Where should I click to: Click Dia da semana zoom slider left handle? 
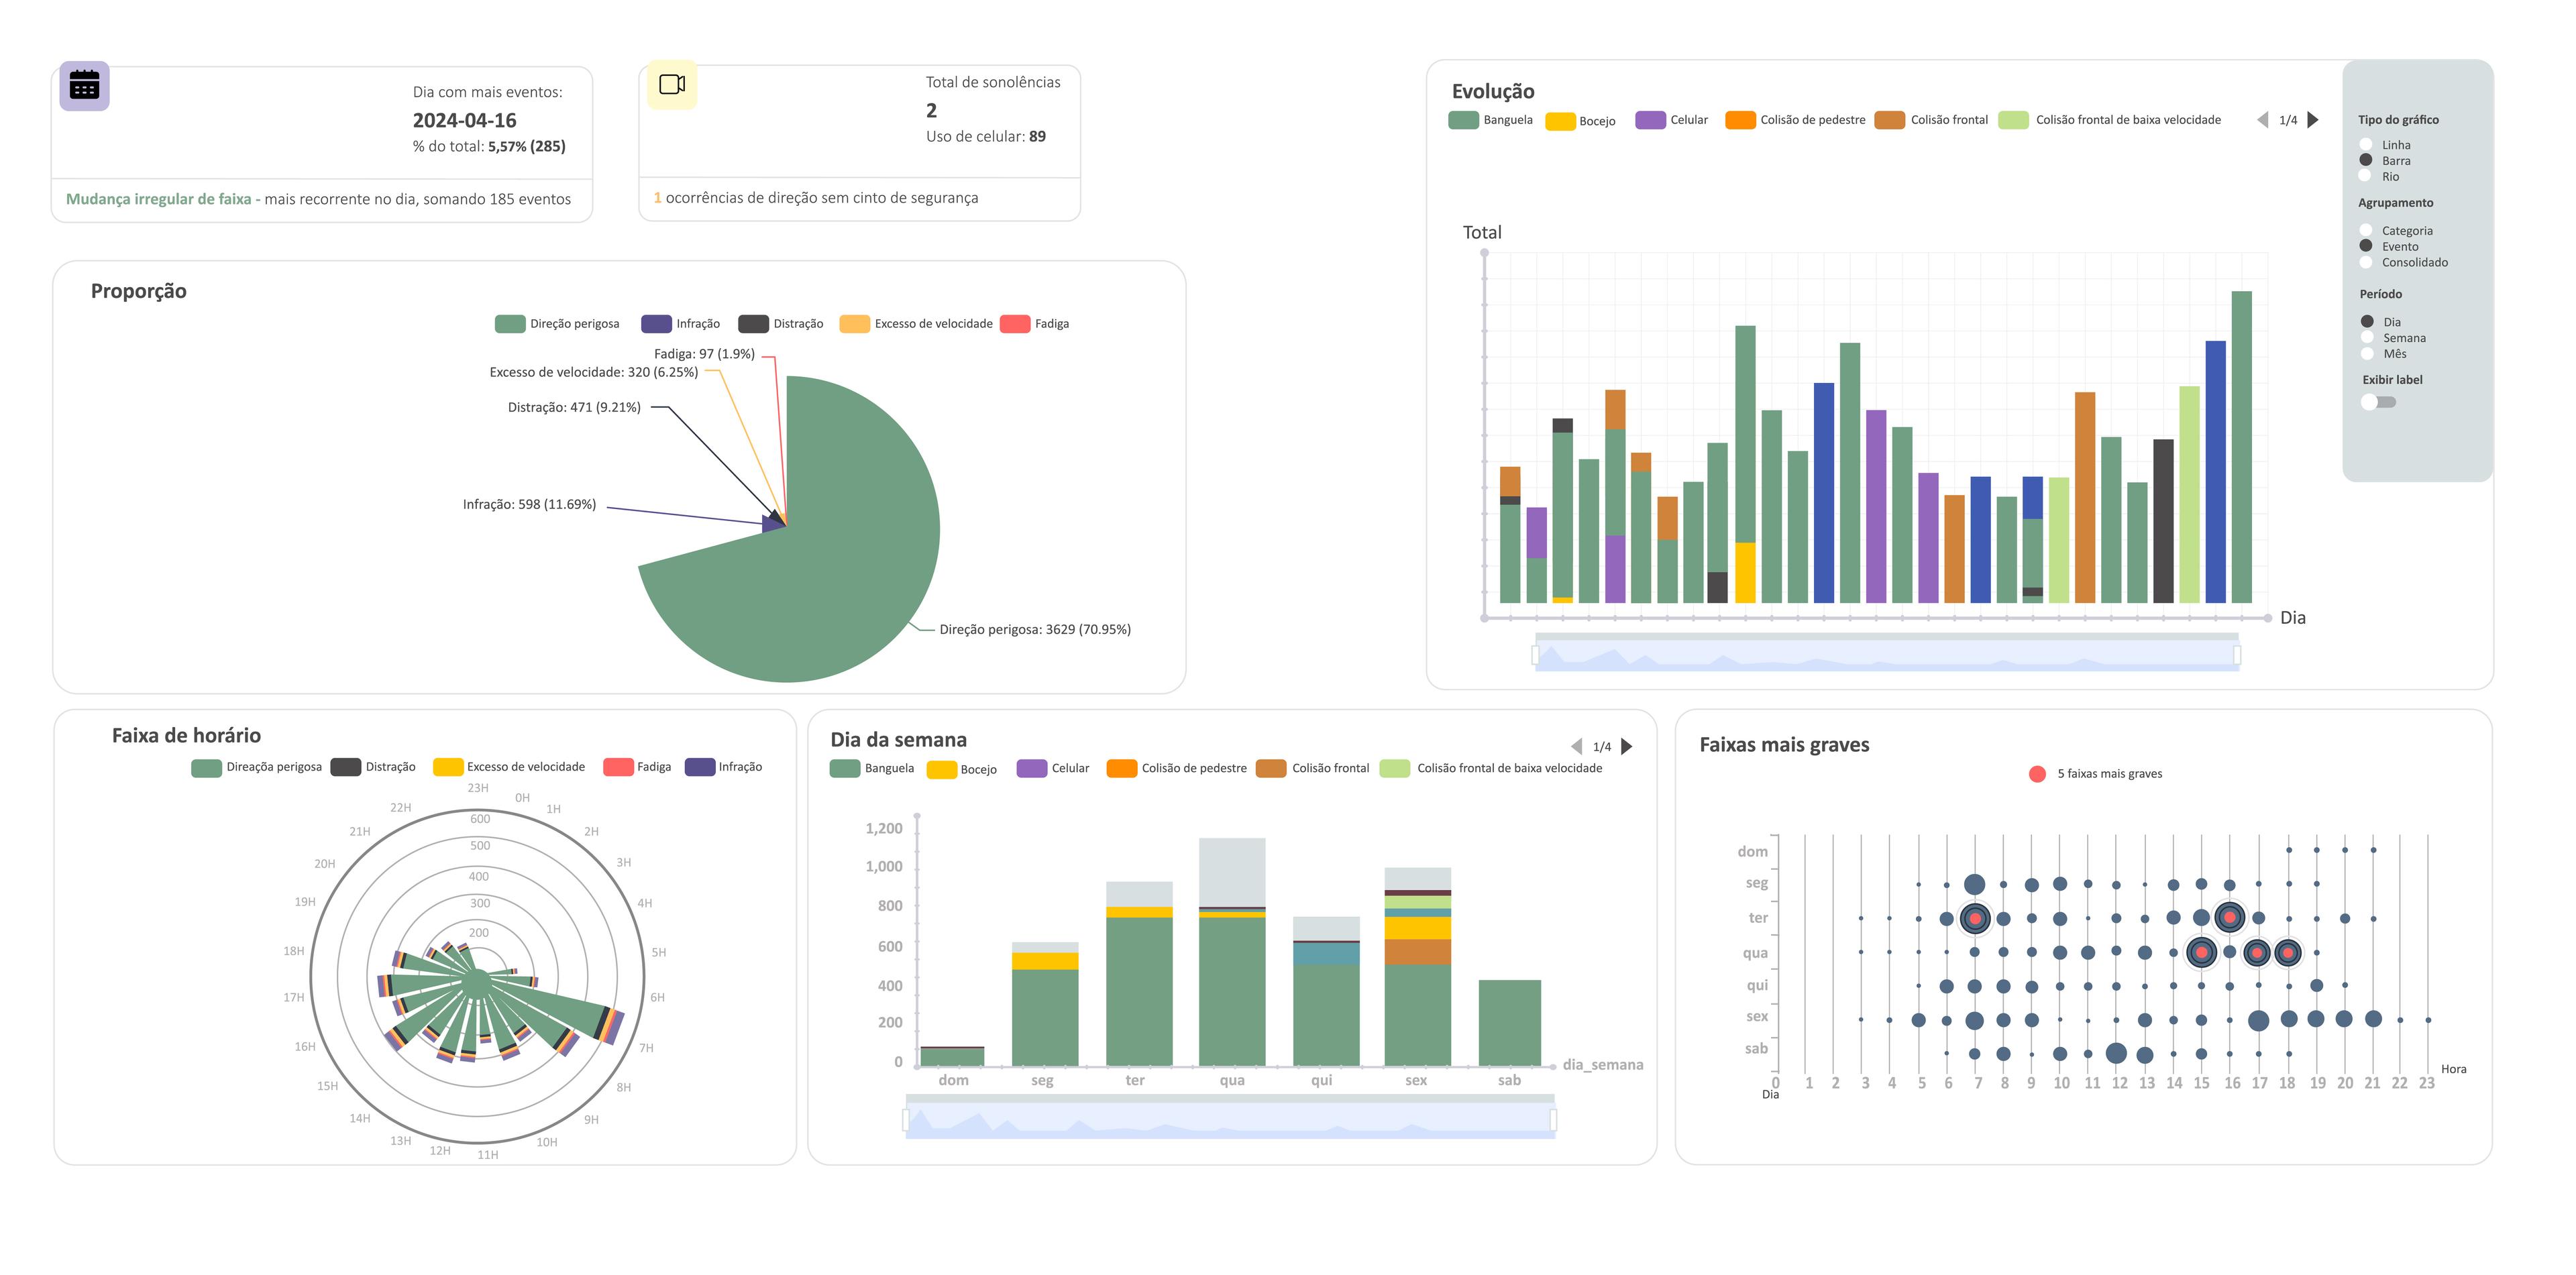tap(906, 1120)
